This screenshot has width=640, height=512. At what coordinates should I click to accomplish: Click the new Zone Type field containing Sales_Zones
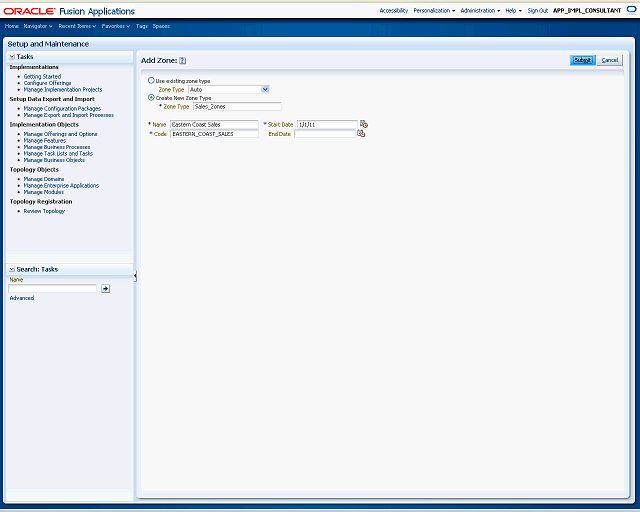pyautogui.click(x=237, y=107)
